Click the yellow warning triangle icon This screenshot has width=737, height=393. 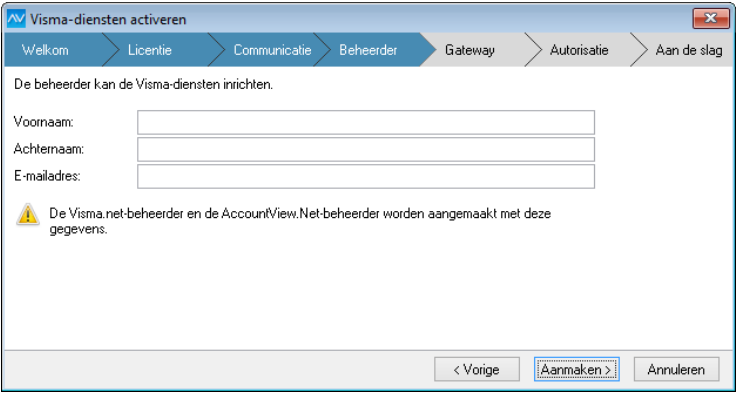(x=28, y=215)
